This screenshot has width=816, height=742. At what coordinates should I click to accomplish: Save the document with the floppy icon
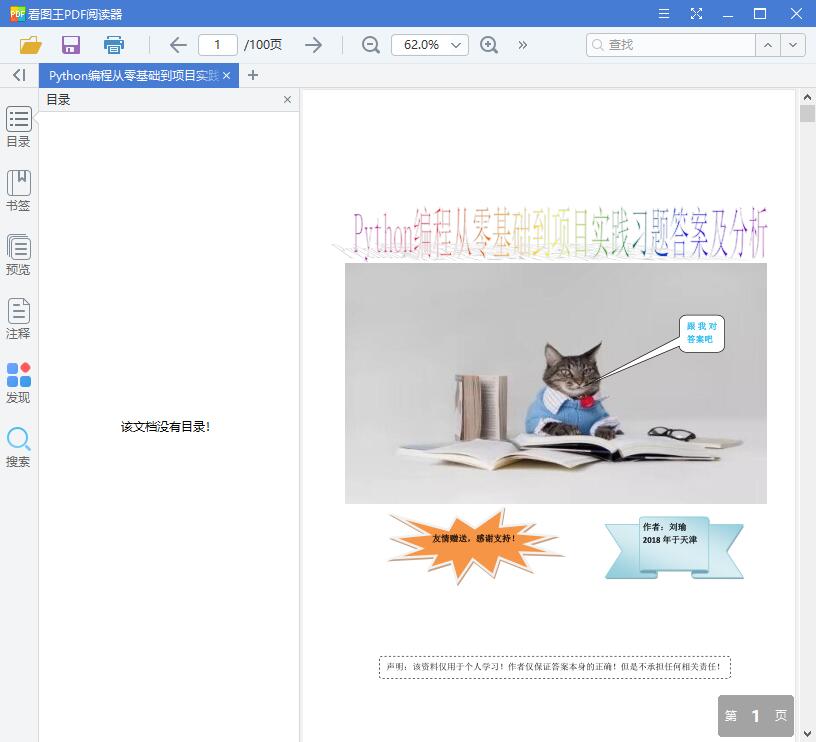71,45
